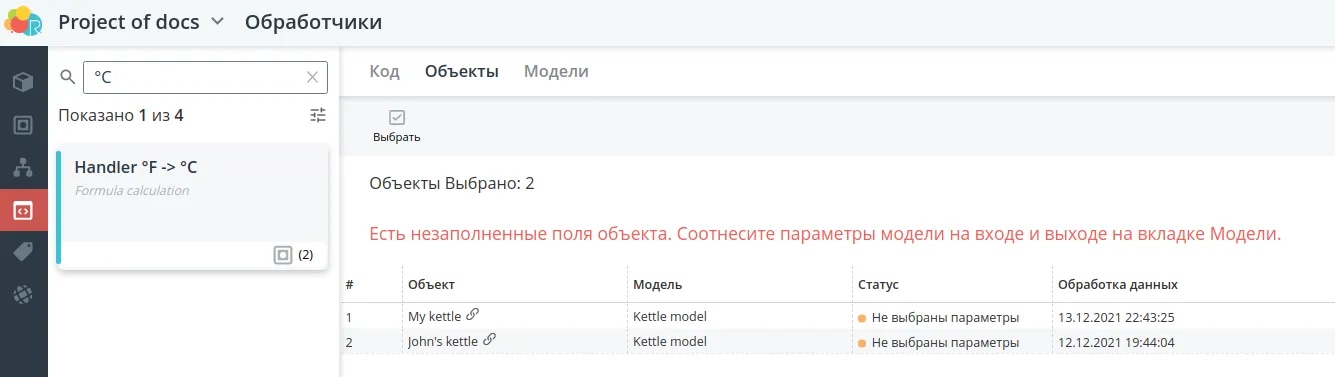Switch to the Код tab
Screen dimensions: 1335x377
pos(384,72)
